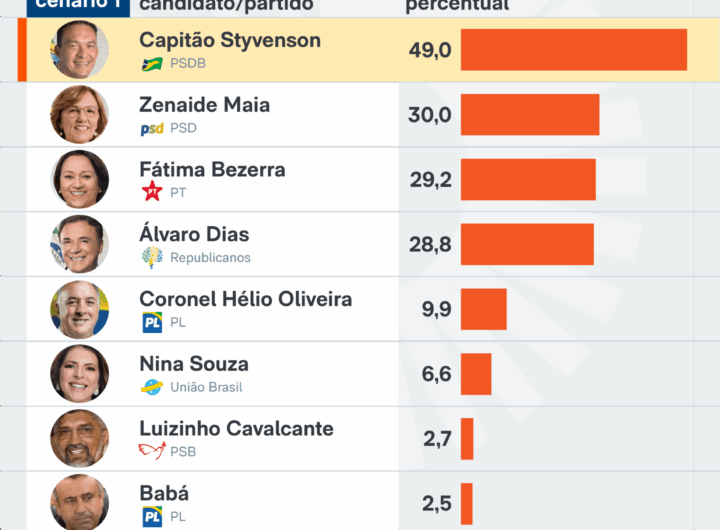The height and width of the screenshot is (530, 720).
Task: Click the PSD logo beneath Zenaide Maia
Action: tap(152, 128)
